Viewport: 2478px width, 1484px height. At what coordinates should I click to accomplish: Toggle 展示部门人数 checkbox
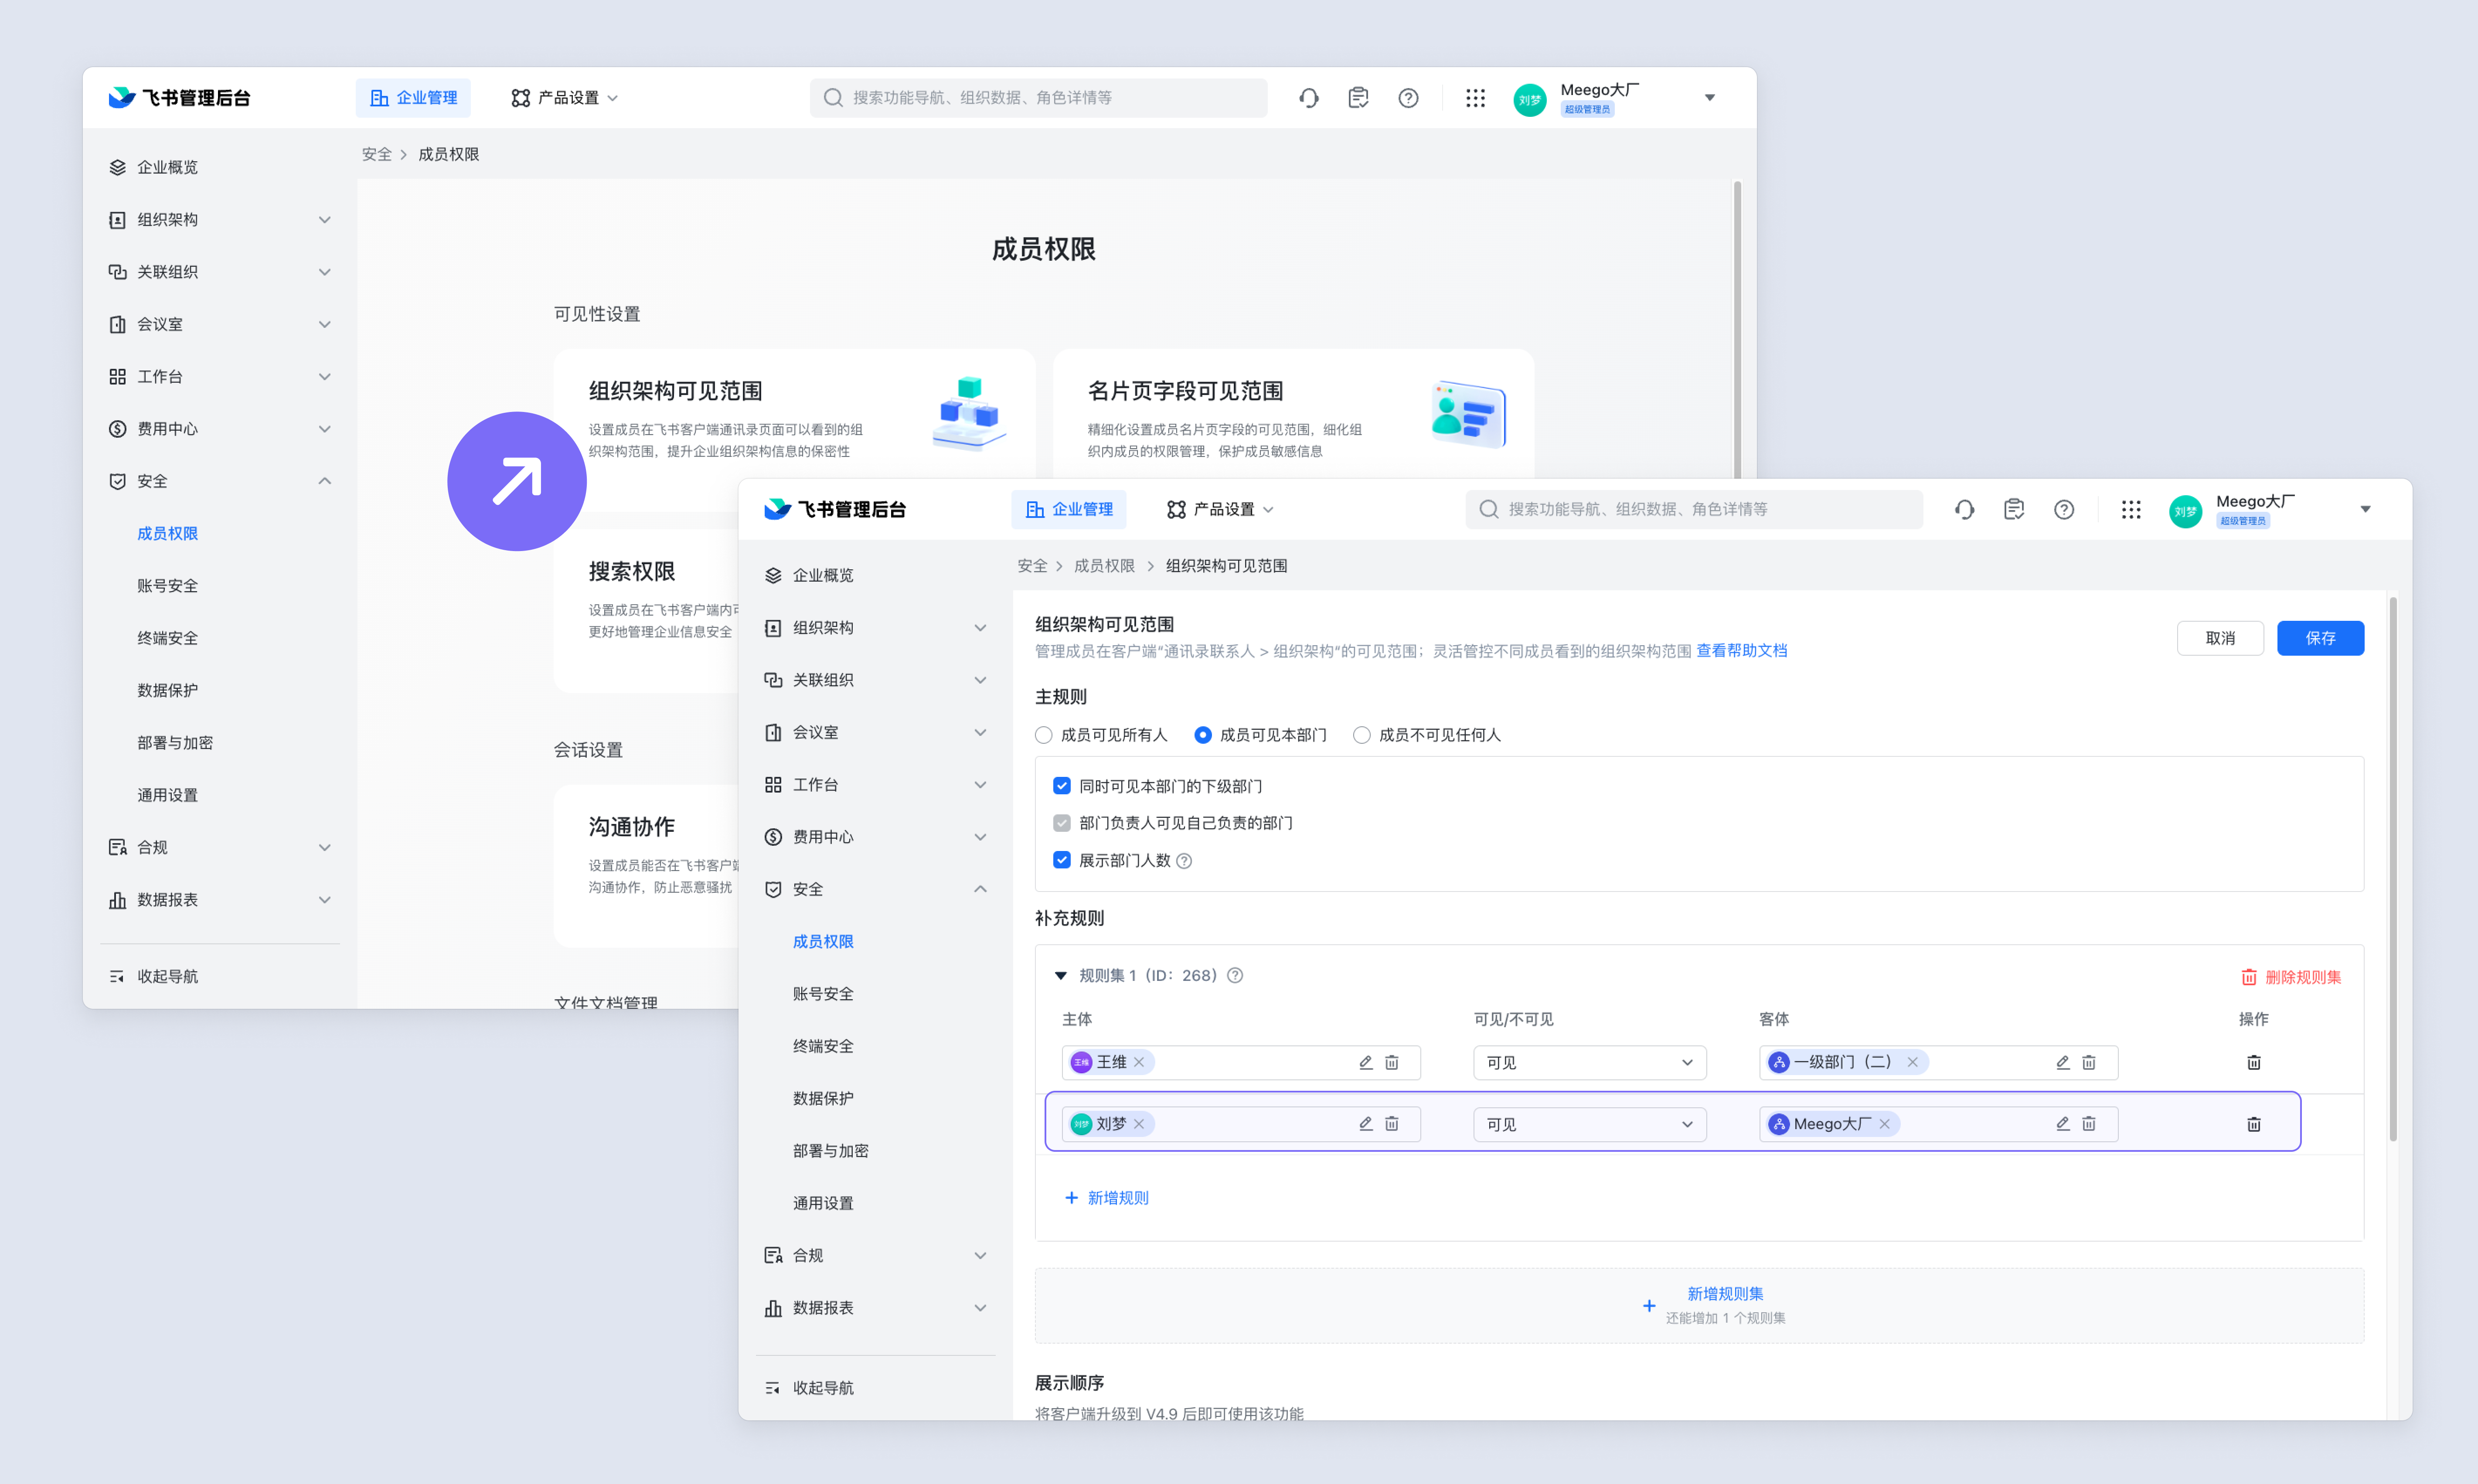1062,860
